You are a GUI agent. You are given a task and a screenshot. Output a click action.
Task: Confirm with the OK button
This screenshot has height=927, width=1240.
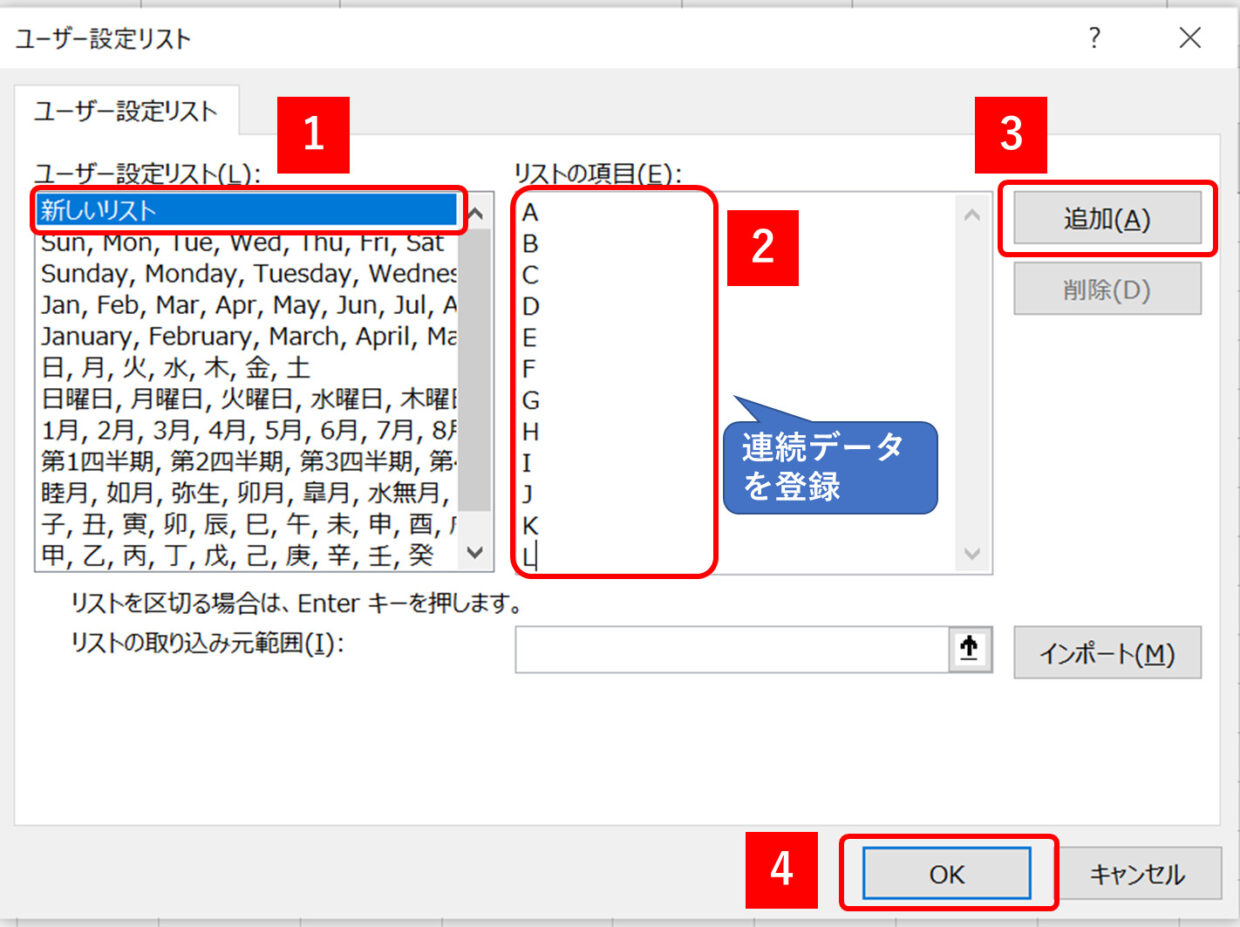[x=946, y=874]
